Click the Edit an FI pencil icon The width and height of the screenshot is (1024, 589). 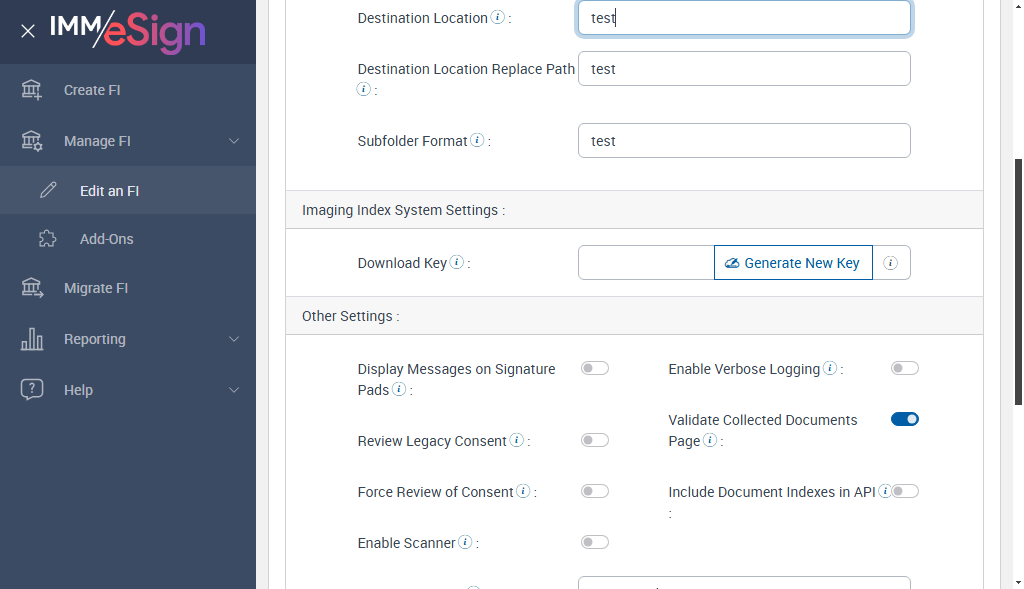(48, 190)
